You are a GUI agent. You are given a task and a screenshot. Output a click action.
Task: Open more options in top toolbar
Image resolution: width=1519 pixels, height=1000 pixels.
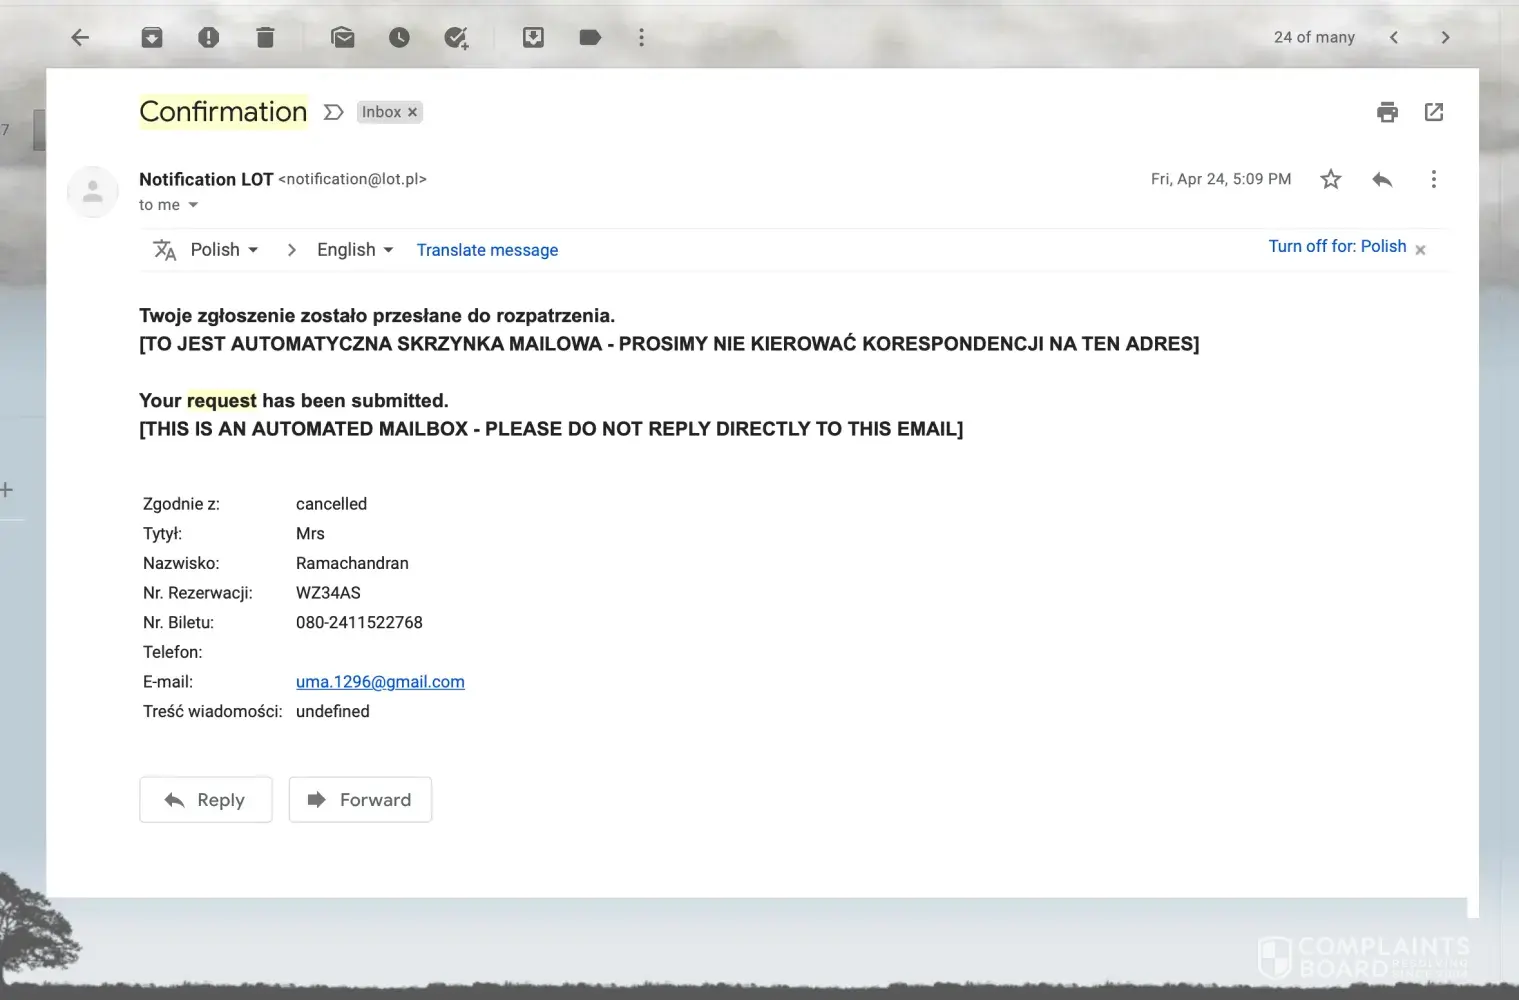pos(641,38)
